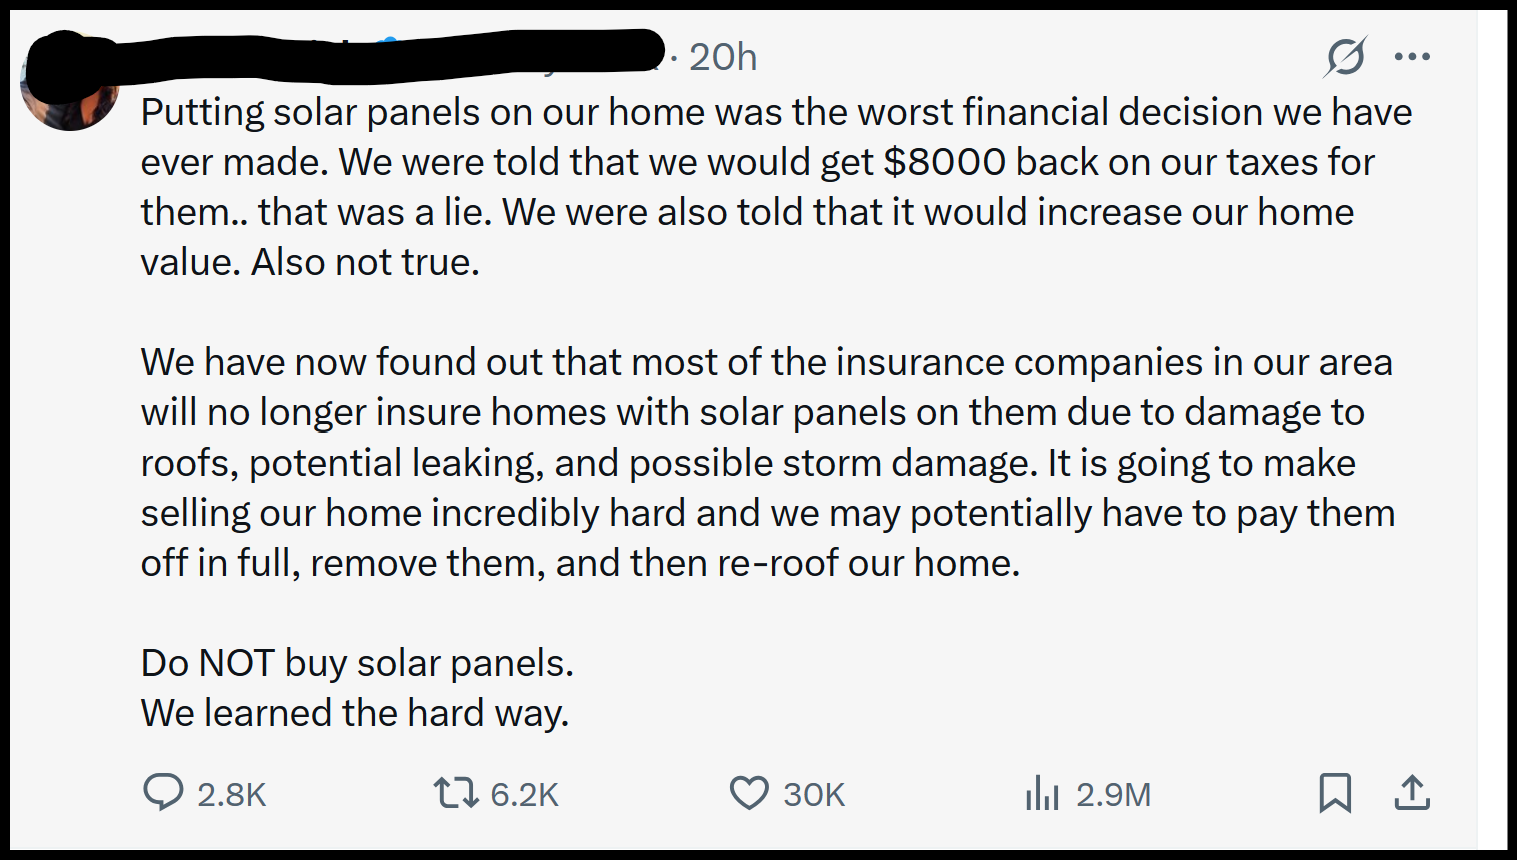Like the tweet with the heart icon
This screenshot has width=1517, height=860.
click(x=749, y=793)
